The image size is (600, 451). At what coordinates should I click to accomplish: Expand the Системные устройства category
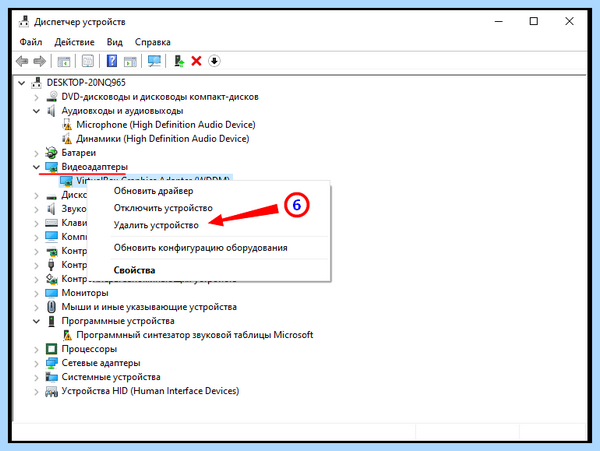(36, 378)
